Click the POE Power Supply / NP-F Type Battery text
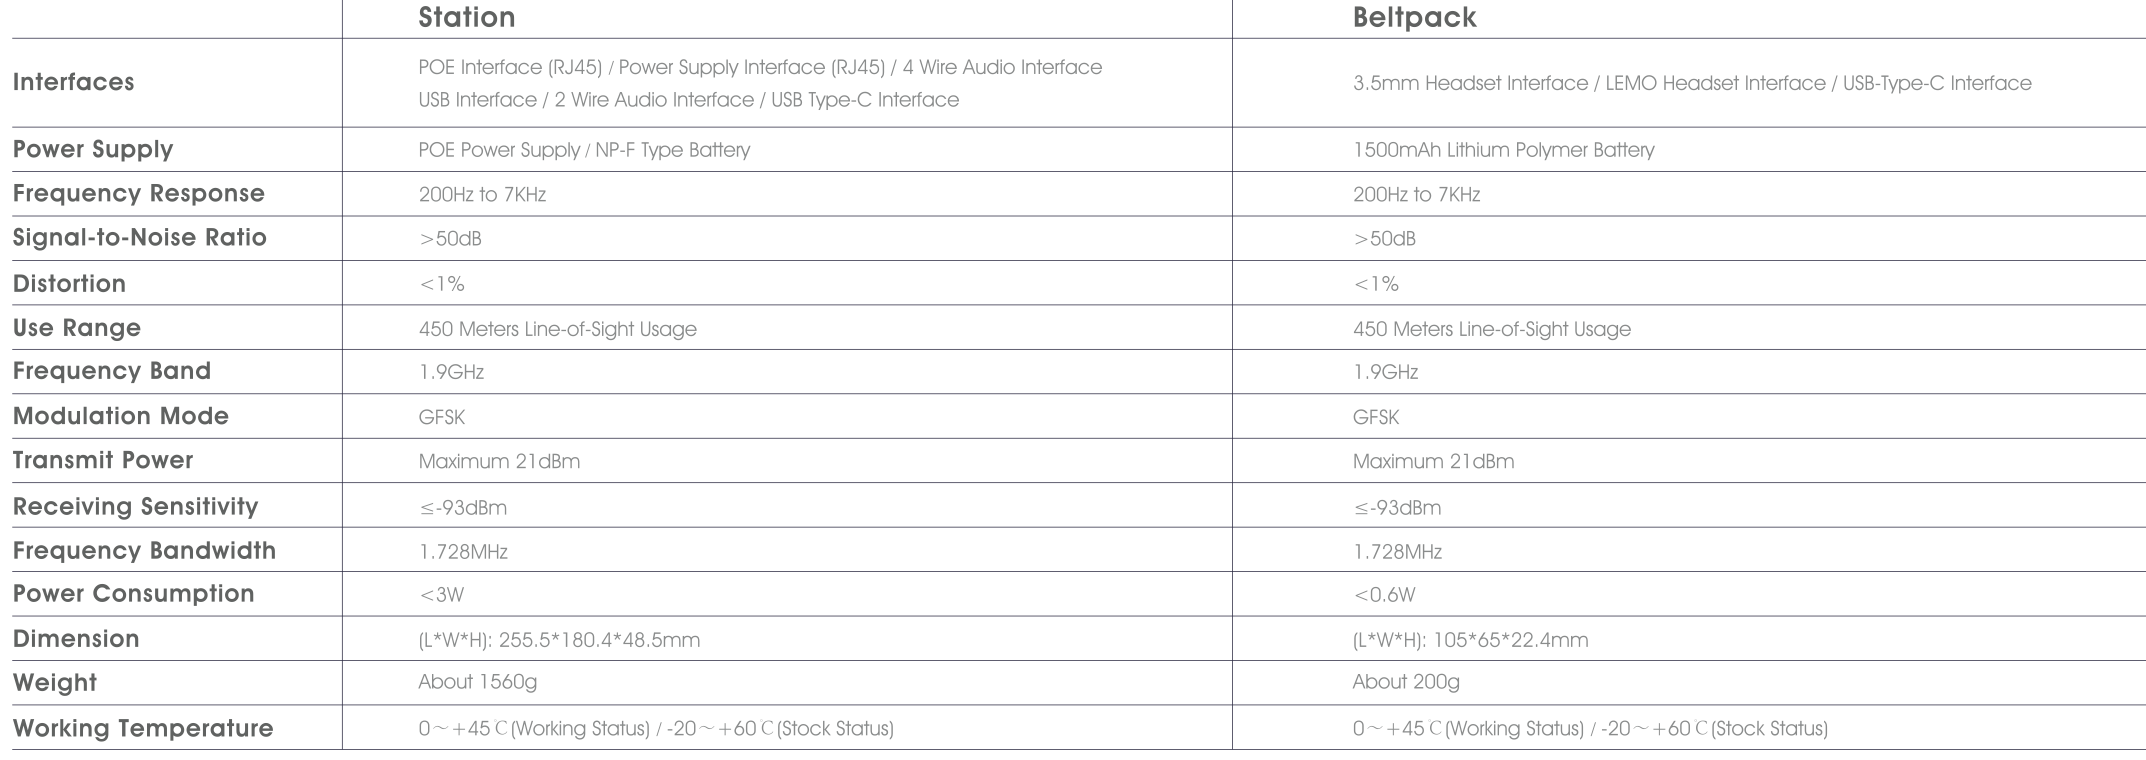The image size is (2146, 760). point(584,150)
